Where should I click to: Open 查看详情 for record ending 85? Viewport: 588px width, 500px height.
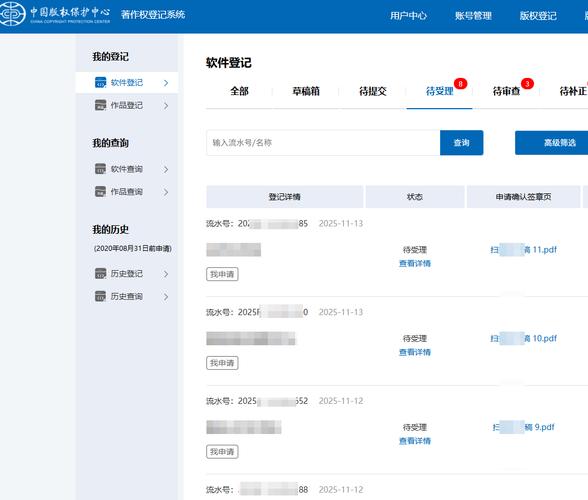click(415, 264)
